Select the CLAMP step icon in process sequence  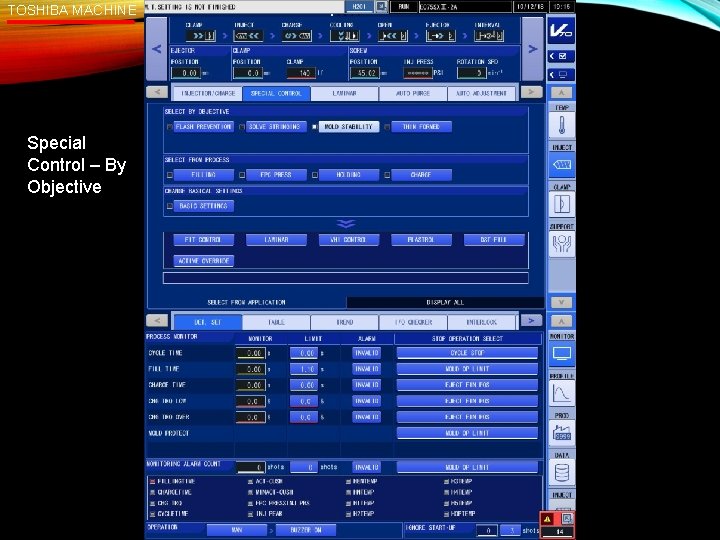coord(201,35)
